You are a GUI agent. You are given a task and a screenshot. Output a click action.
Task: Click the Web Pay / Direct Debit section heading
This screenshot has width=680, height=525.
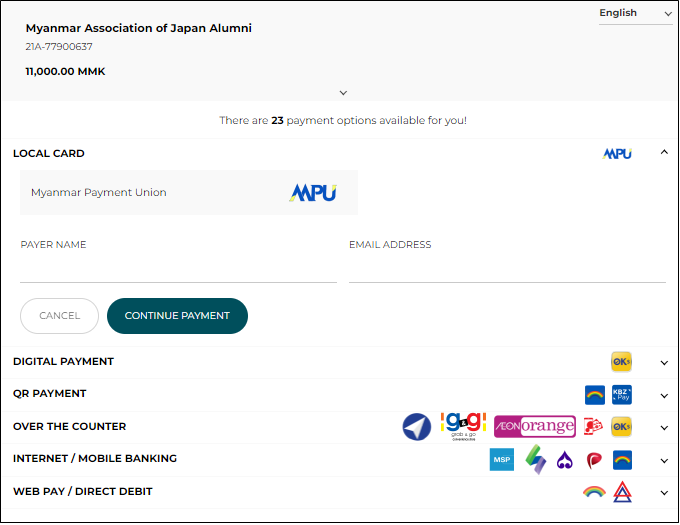tap(83, 492)
